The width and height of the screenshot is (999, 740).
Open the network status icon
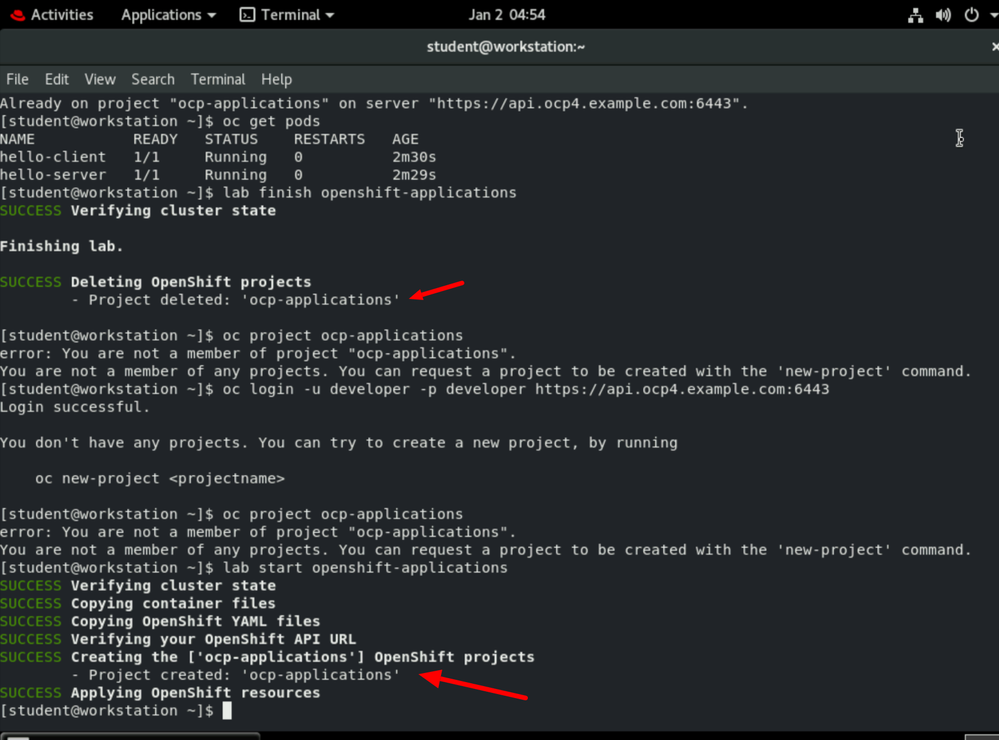[915, 15]
